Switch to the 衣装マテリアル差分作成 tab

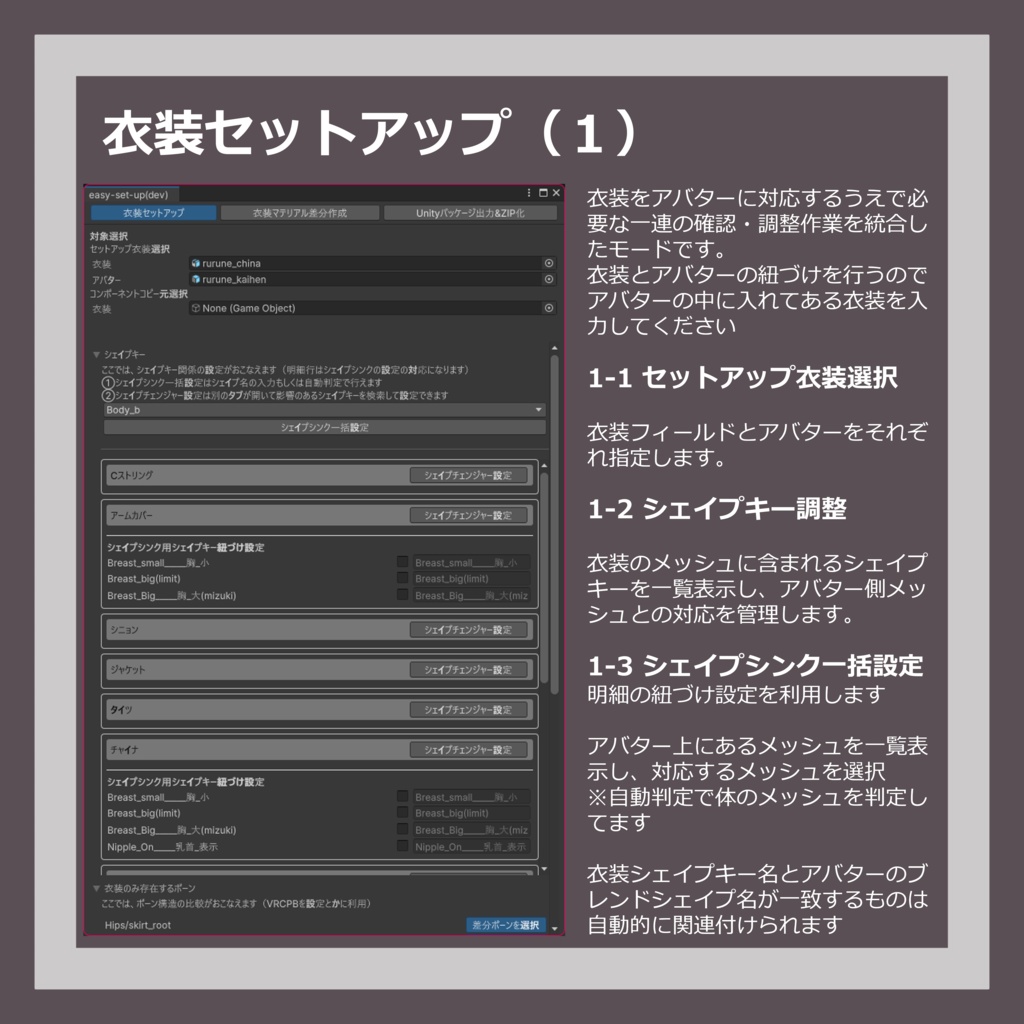point(300,213)
